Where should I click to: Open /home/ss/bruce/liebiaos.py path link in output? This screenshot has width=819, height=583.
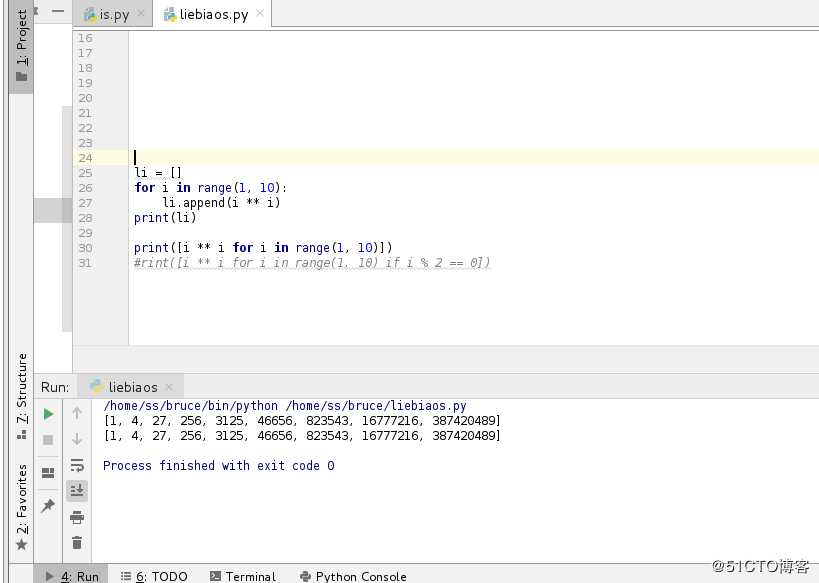click(x=376, y=405)
